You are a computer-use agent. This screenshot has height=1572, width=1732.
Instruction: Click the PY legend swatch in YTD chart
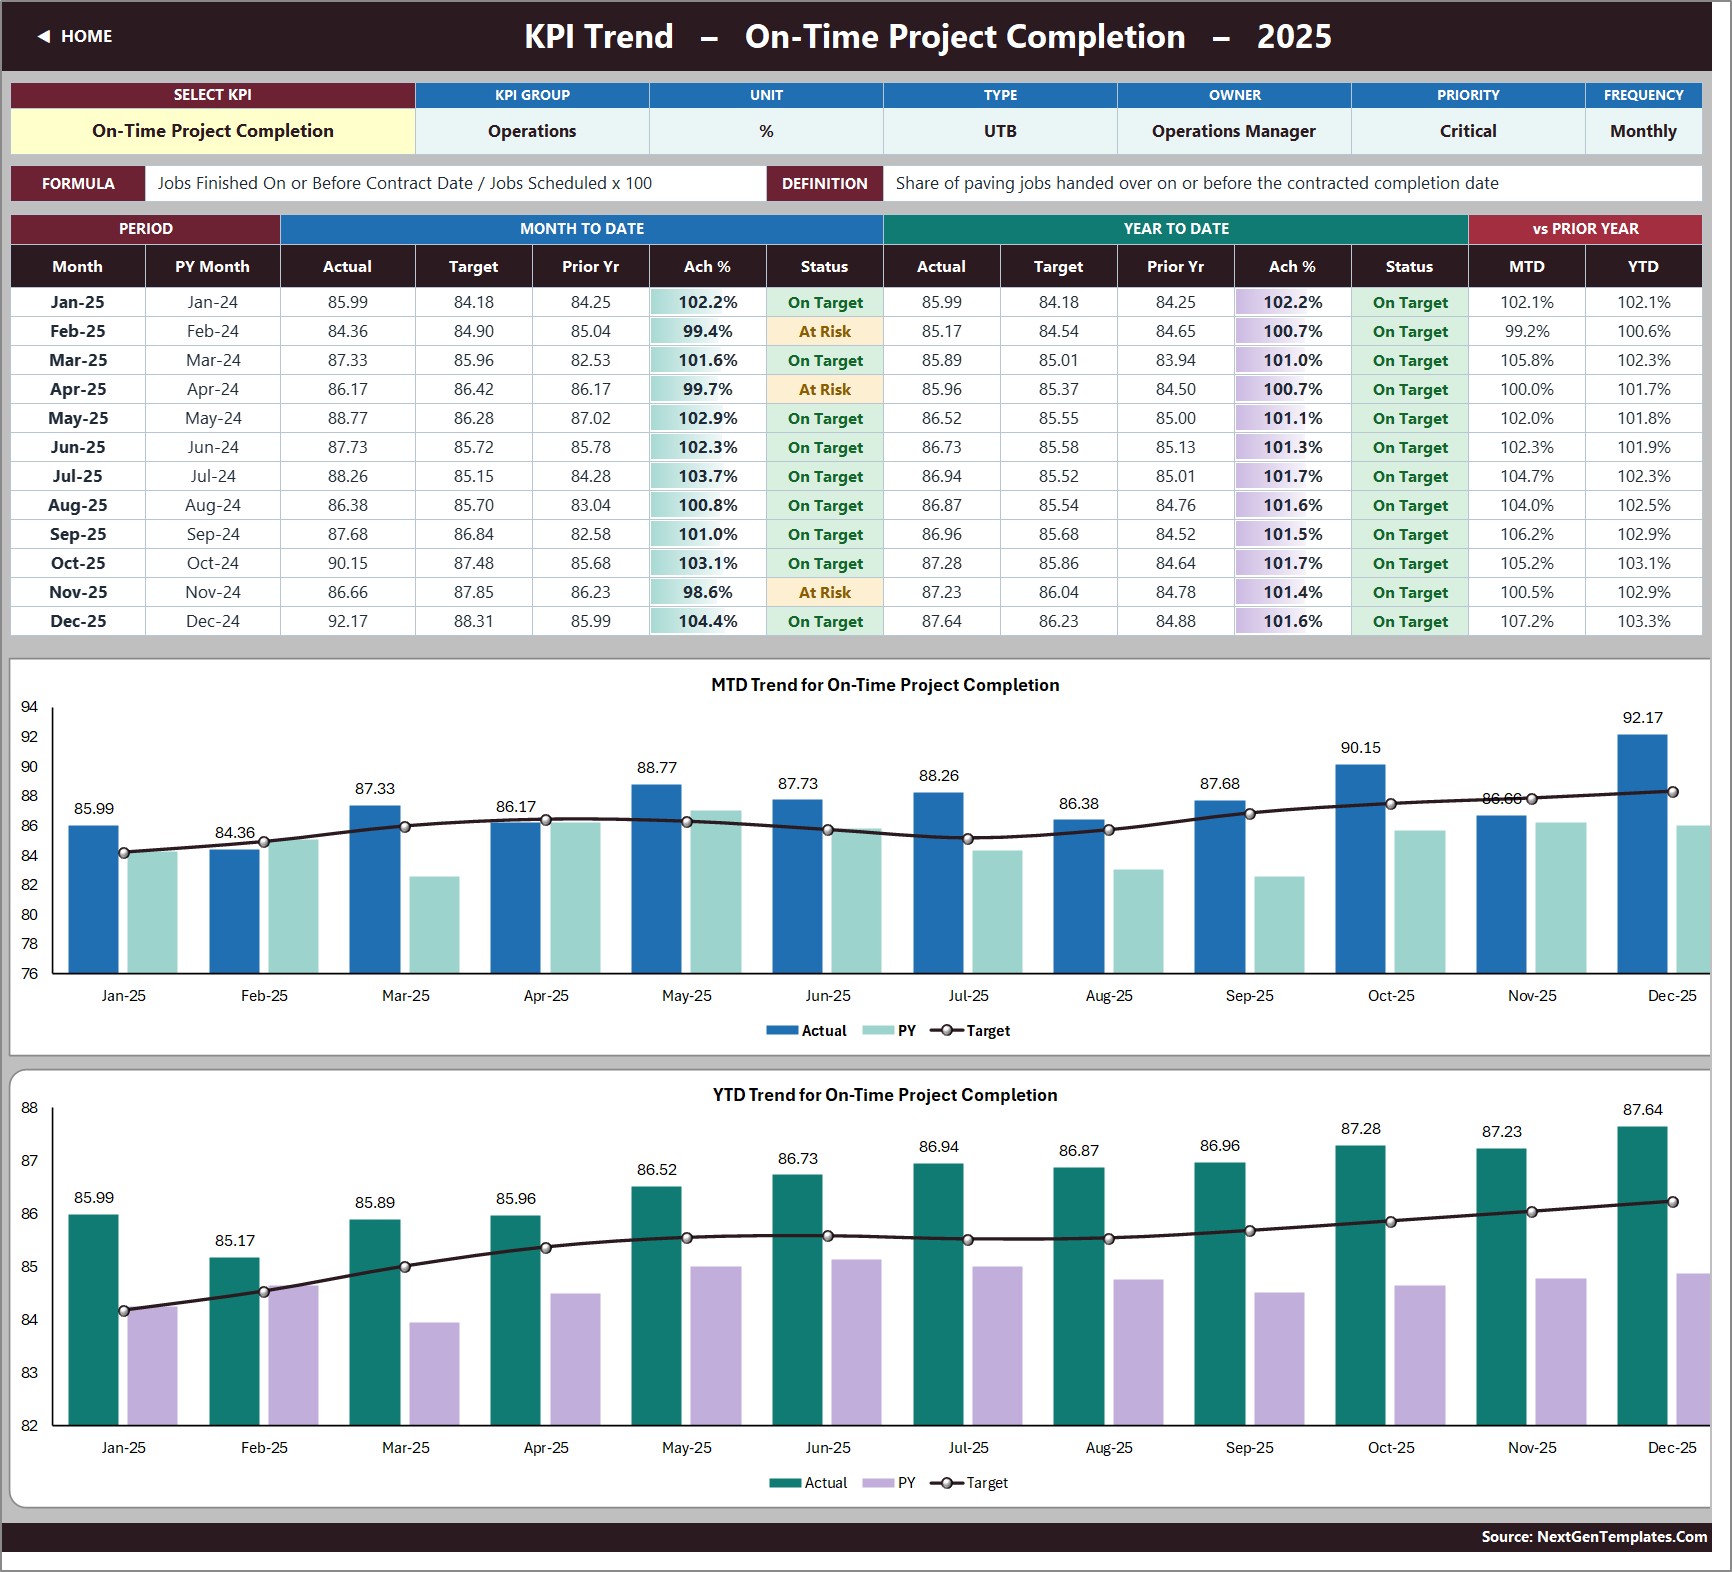coord(878,1483)
